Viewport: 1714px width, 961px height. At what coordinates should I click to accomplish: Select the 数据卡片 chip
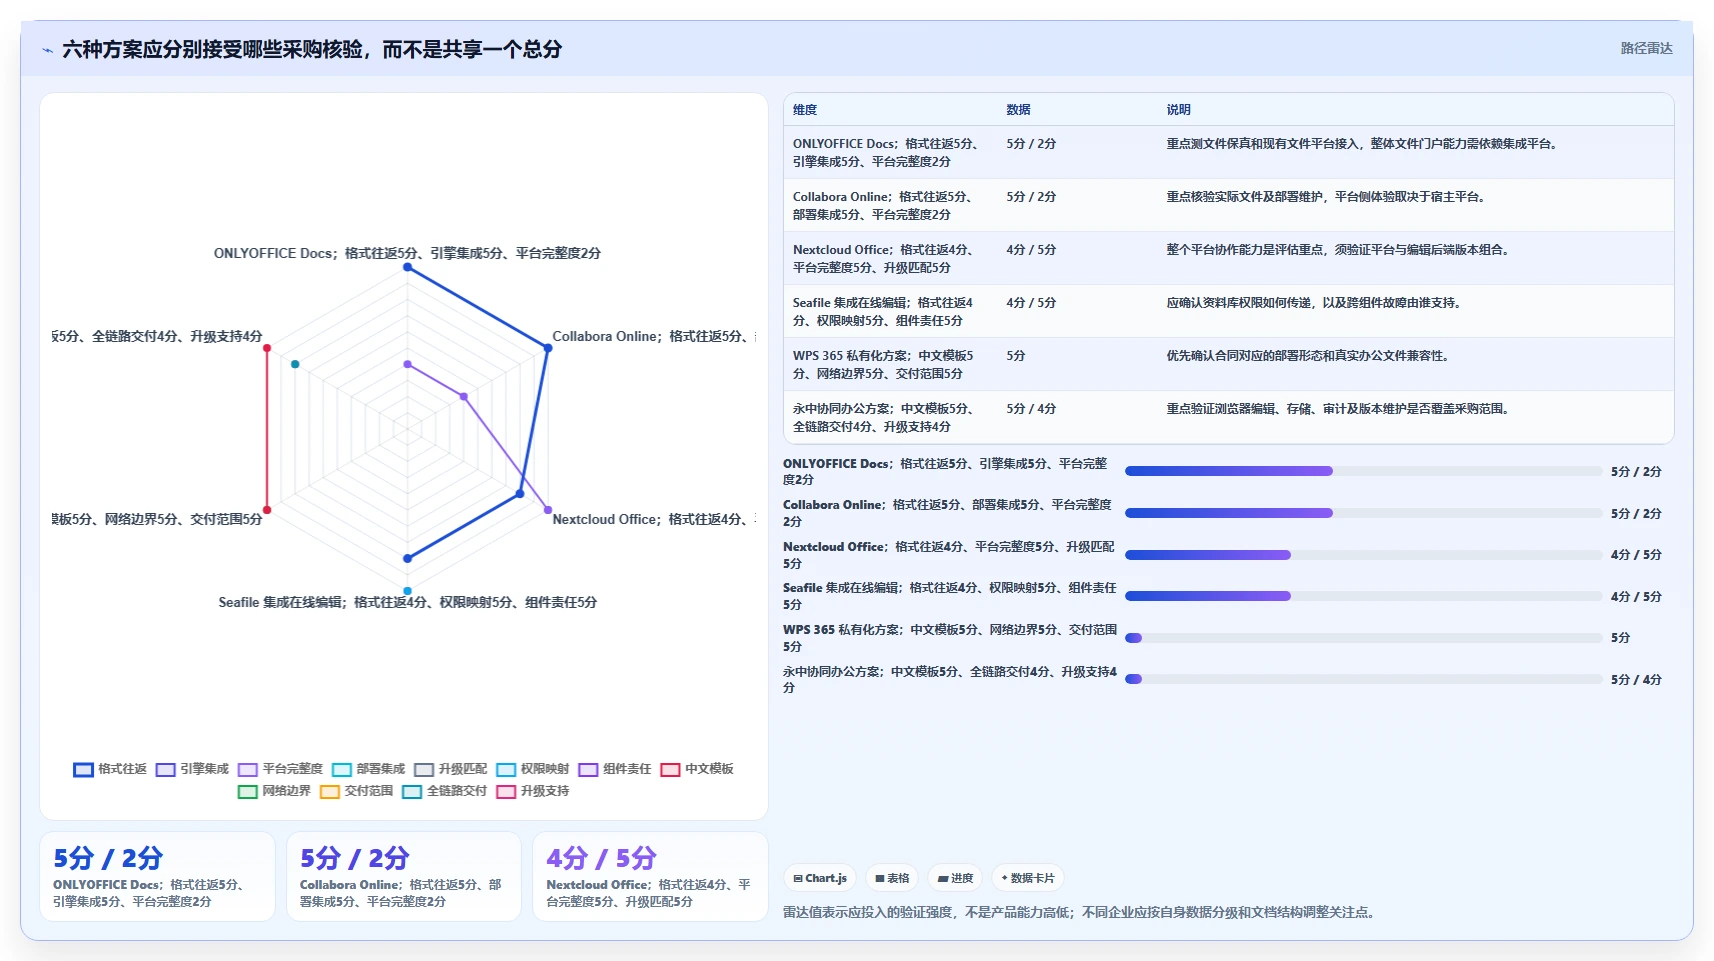(1028, 878)
